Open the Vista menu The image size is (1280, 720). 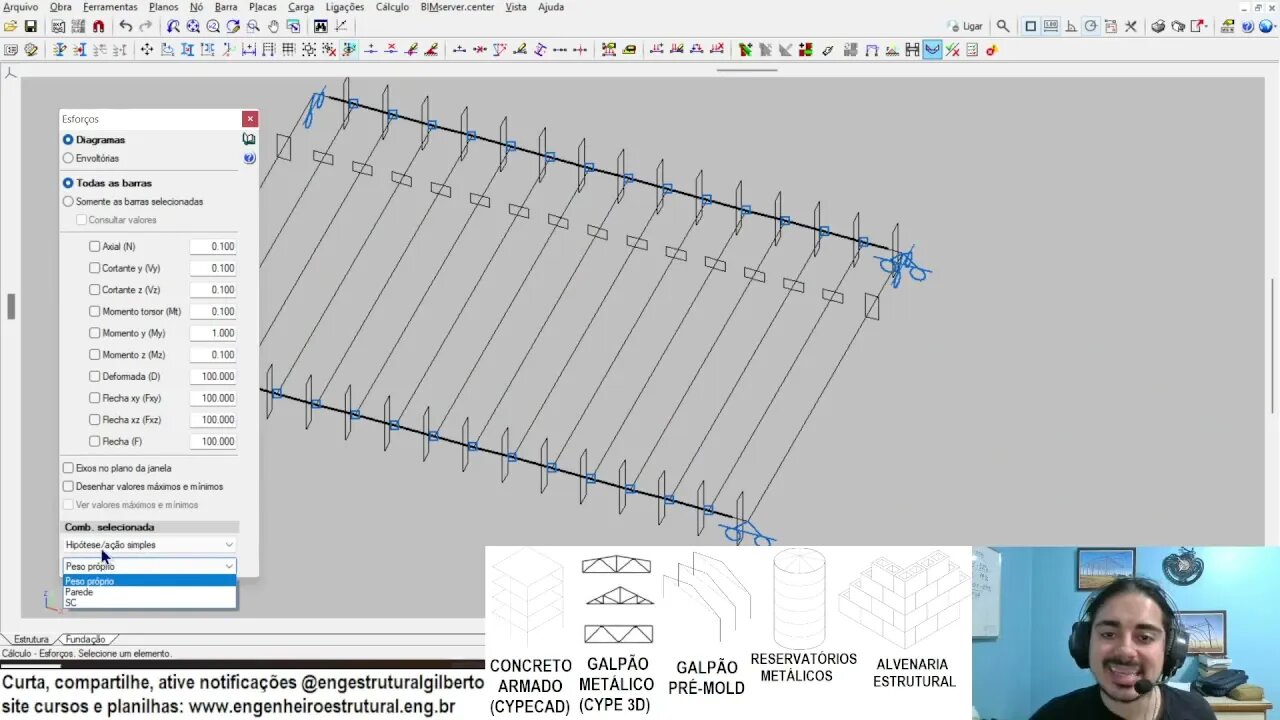coord(516,7)
